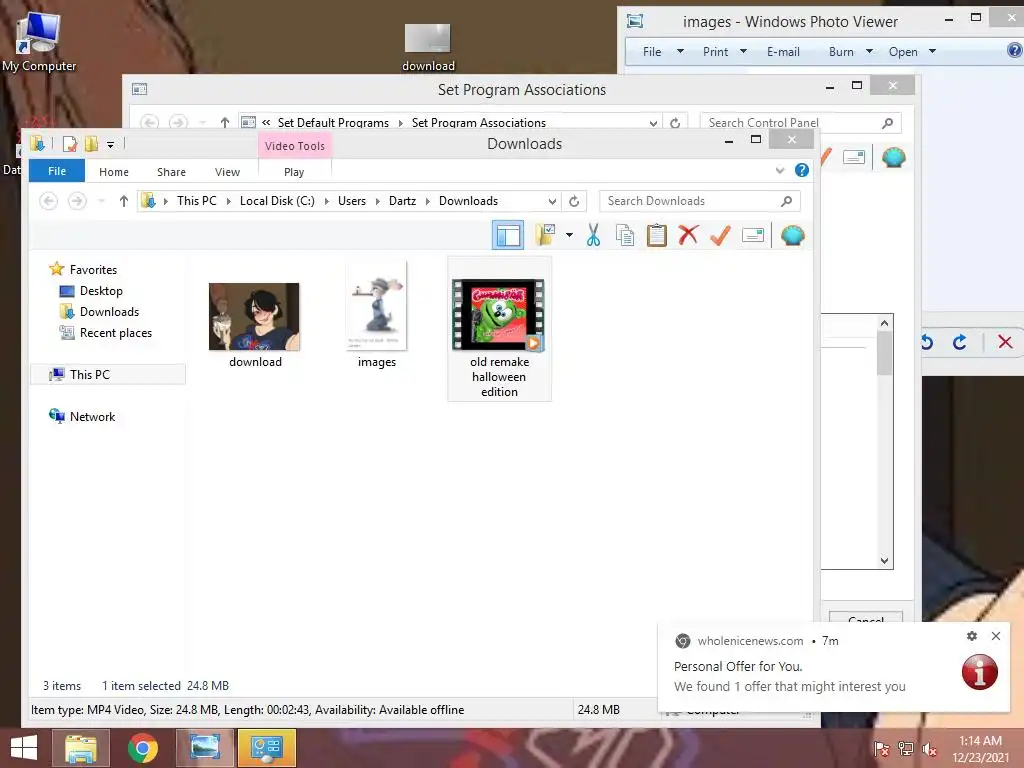Open File Explorer from the taskbar
1024x768 pixels.
(x=80, y=748)
